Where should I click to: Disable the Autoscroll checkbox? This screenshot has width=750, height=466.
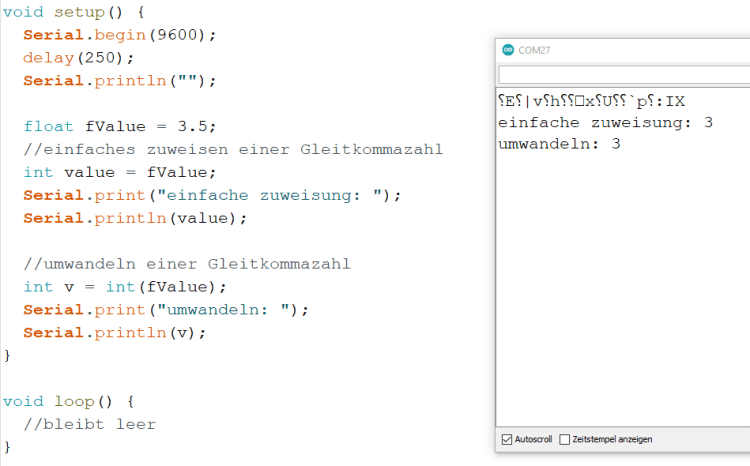point(505,439)
